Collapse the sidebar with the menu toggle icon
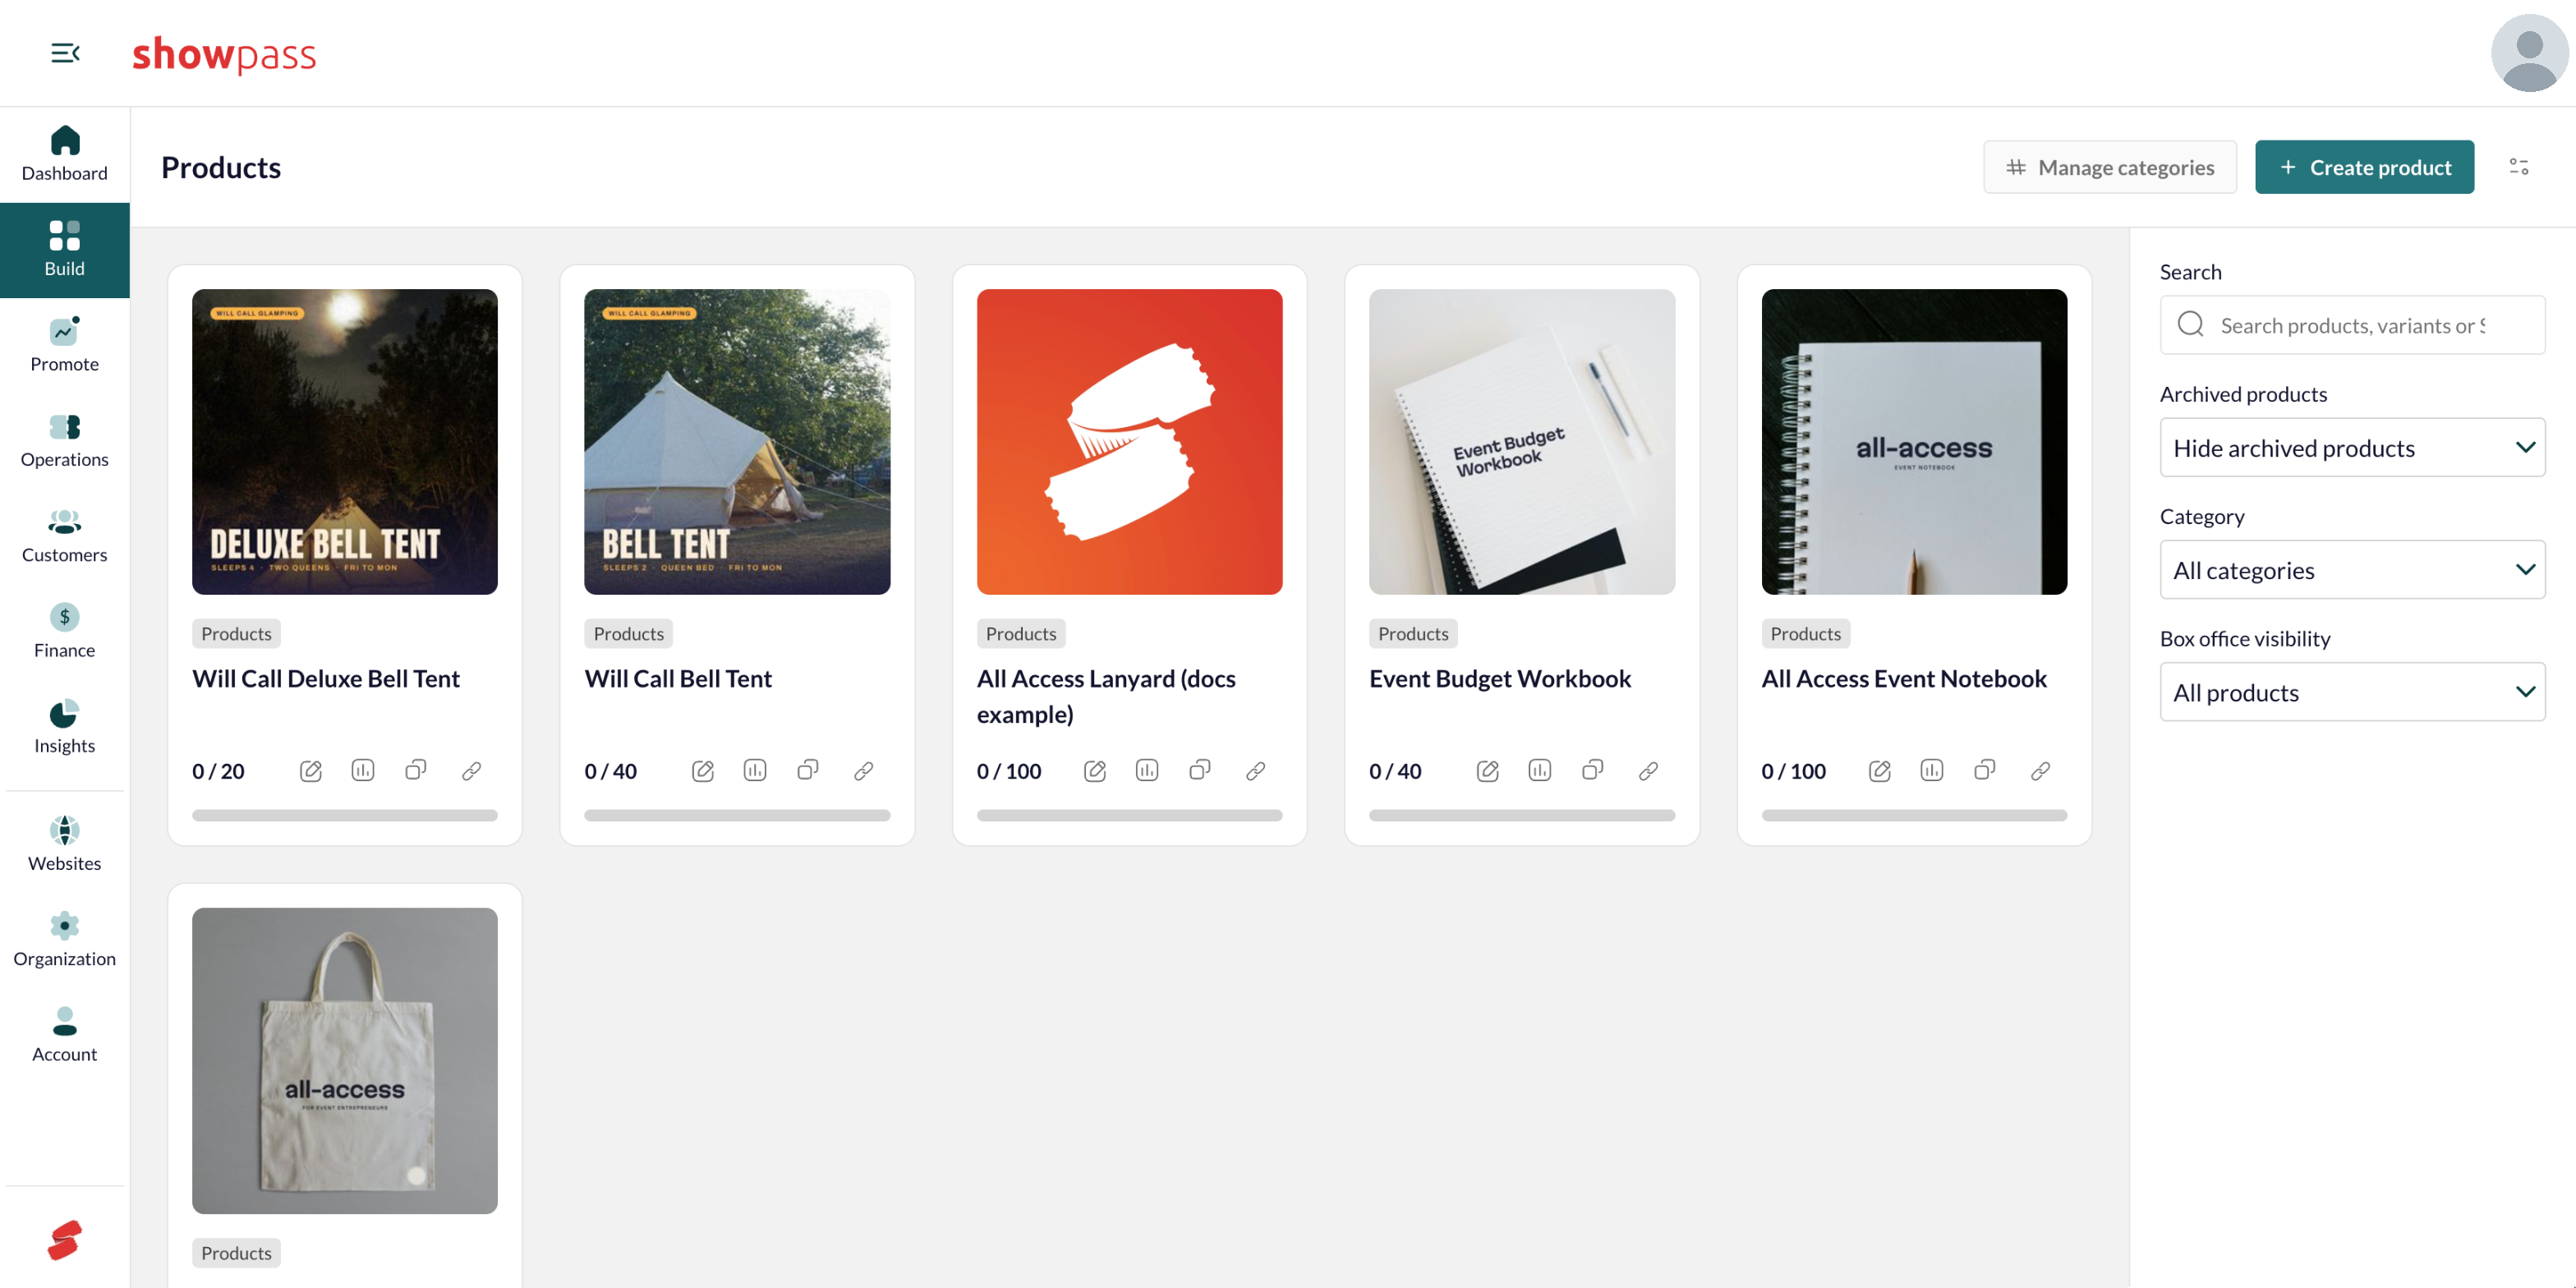The height and width of the screenshot is (1288, 2576). pyautogui.click(x=65, y=53)
